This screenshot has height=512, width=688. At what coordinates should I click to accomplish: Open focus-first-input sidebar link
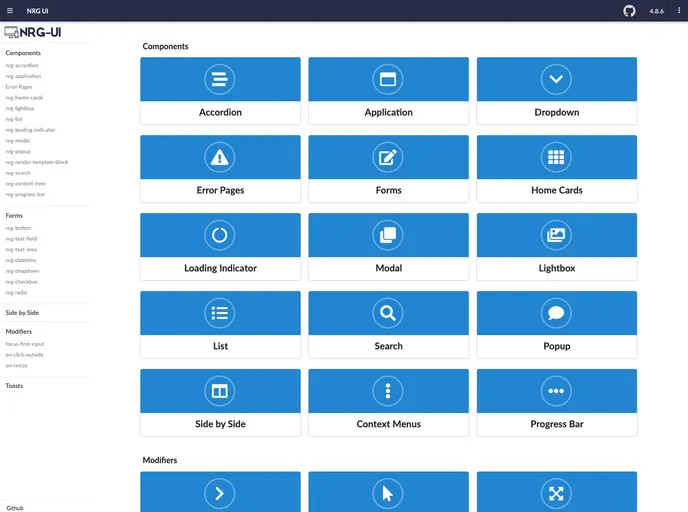[25, 344]
